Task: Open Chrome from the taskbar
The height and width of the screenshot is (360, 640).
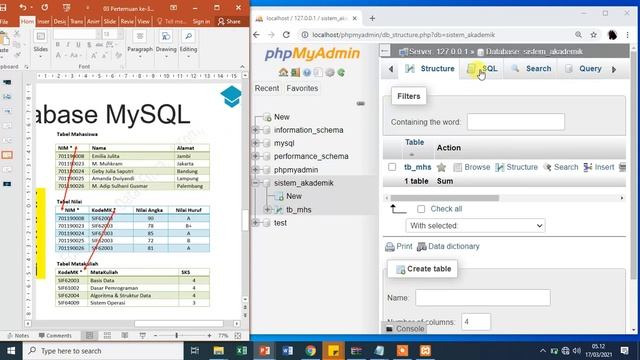Action: (x=311, y=351)
